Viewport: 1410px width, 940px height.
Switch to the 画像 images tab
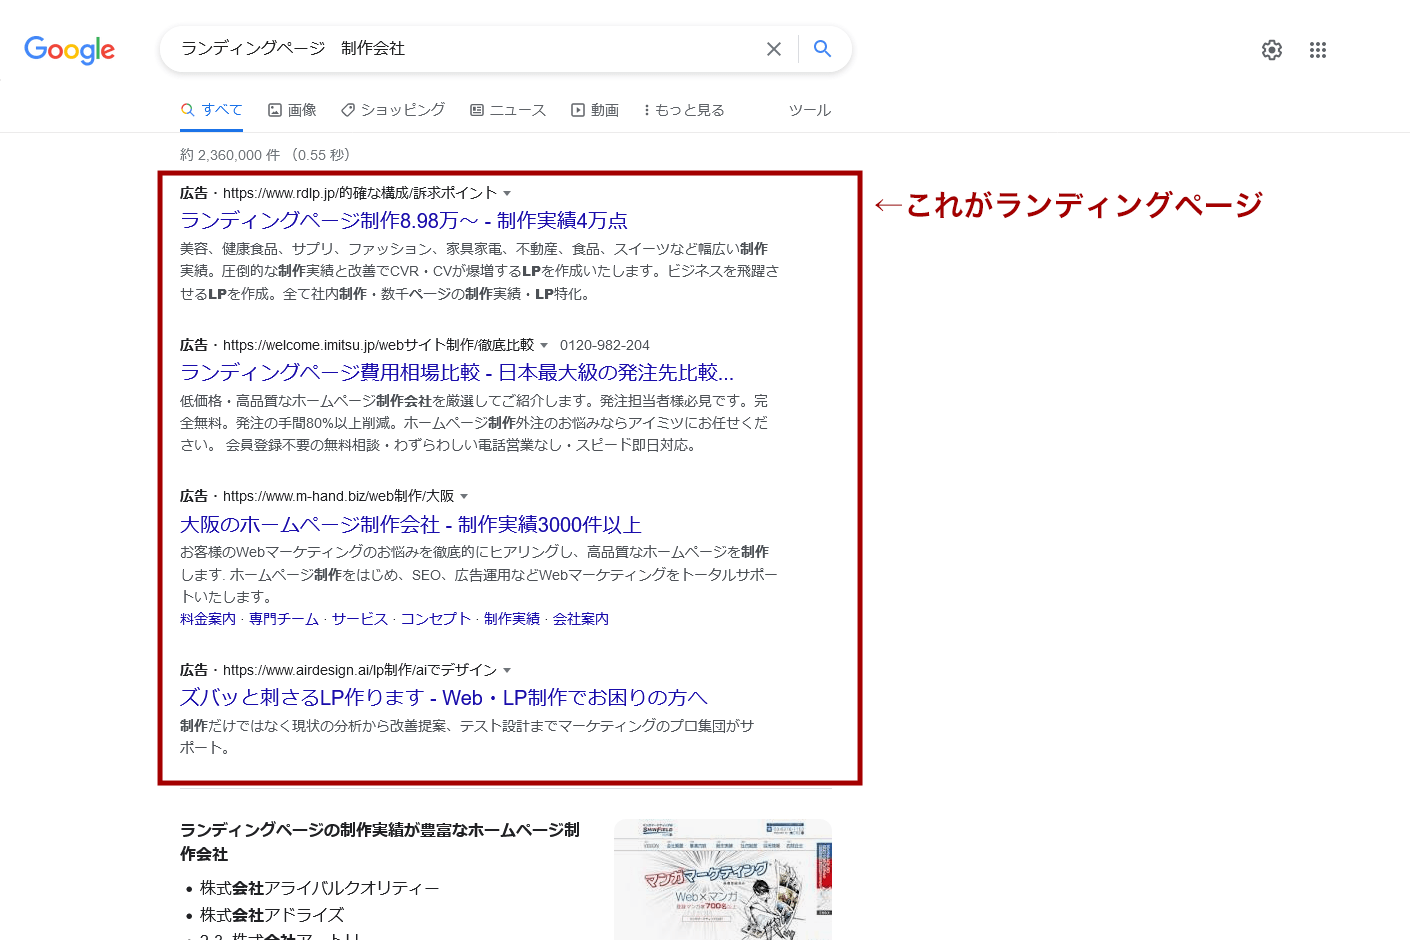pos(292,110)
